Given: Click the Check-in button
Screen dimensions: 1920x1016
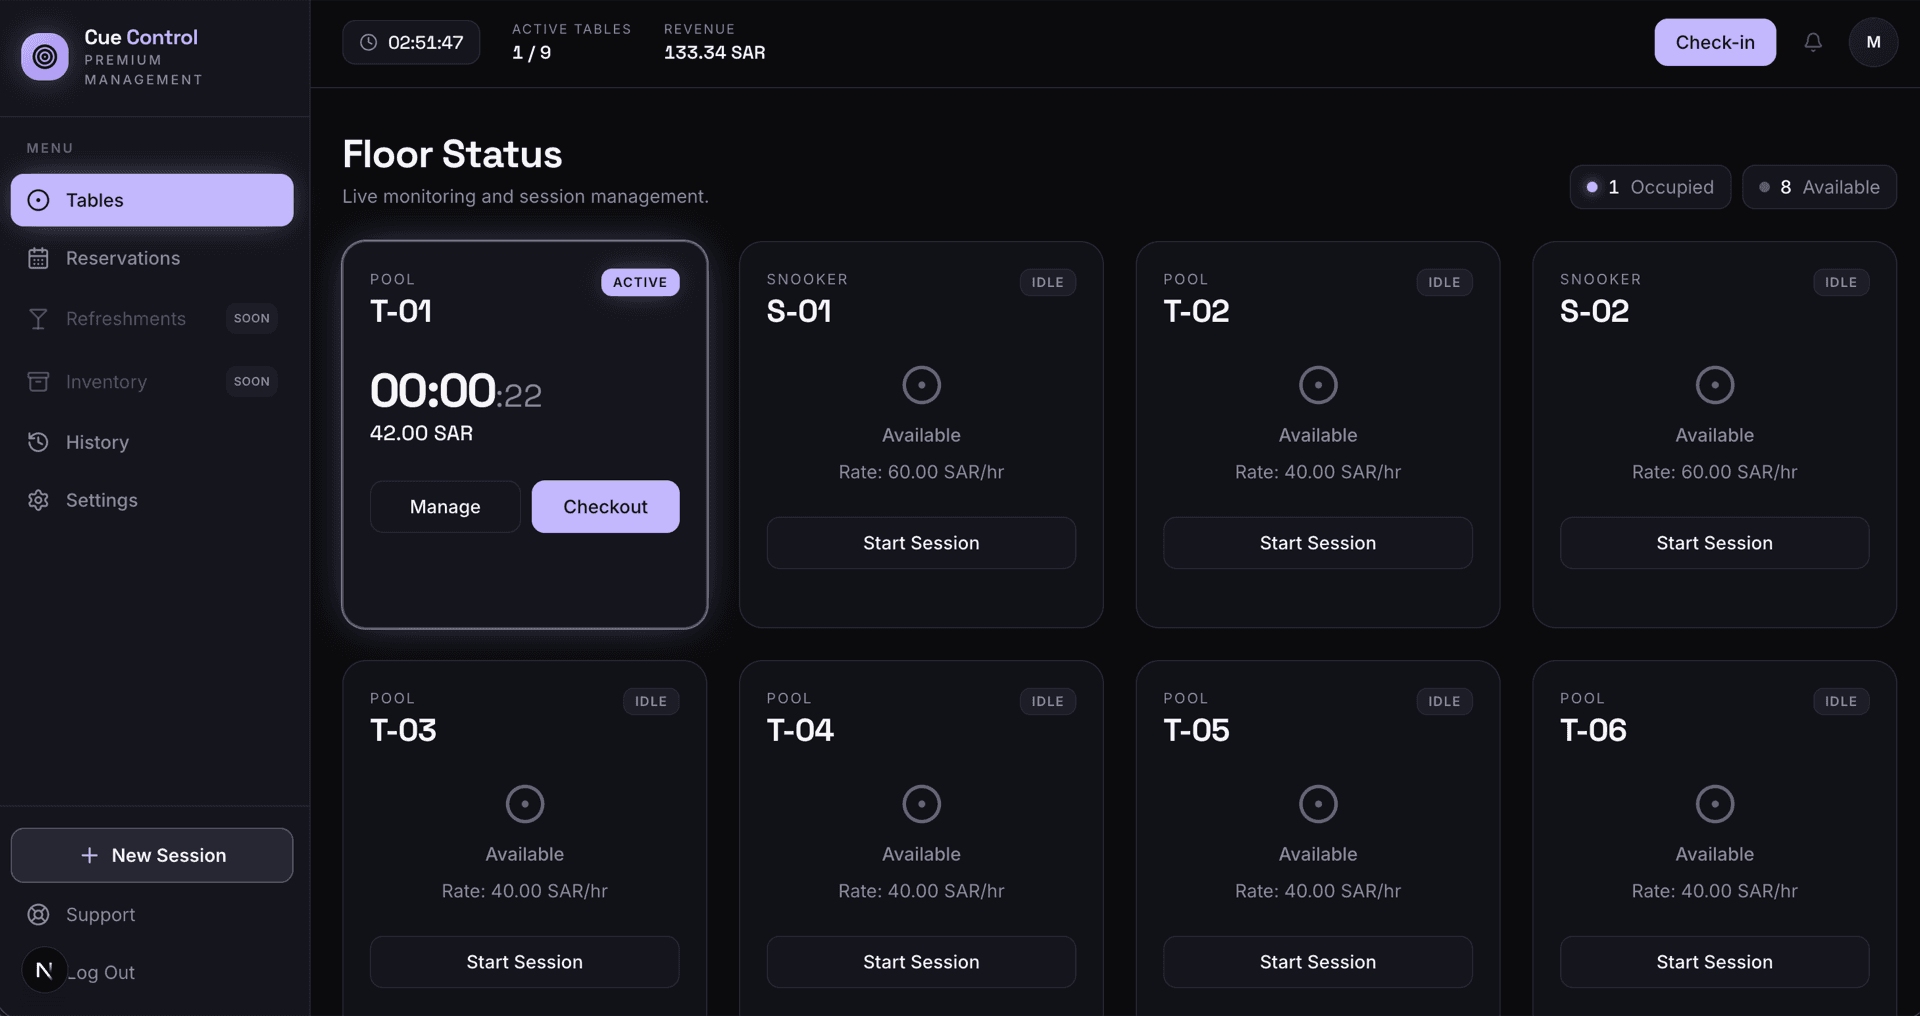Looking at the screenshot, I should 1715,42.
